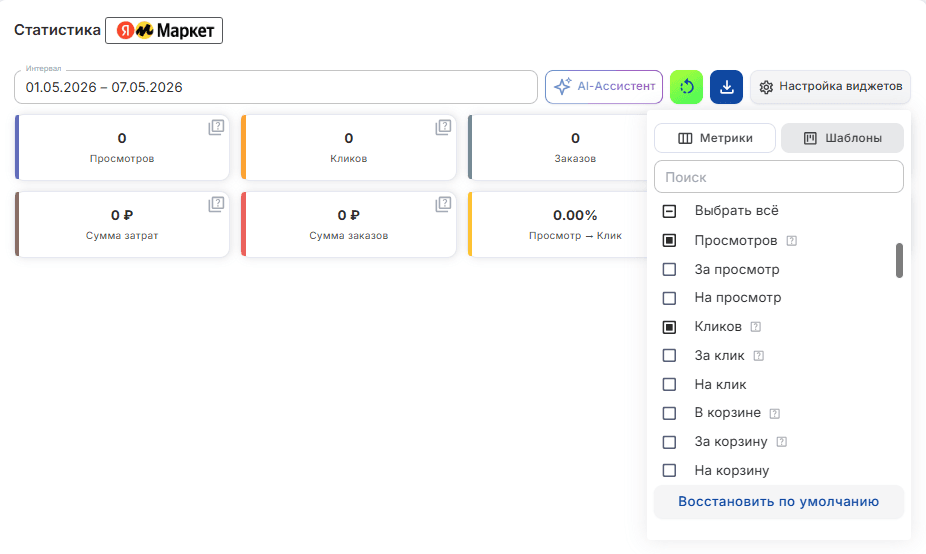Click the blue download report icon

point(726,87)
